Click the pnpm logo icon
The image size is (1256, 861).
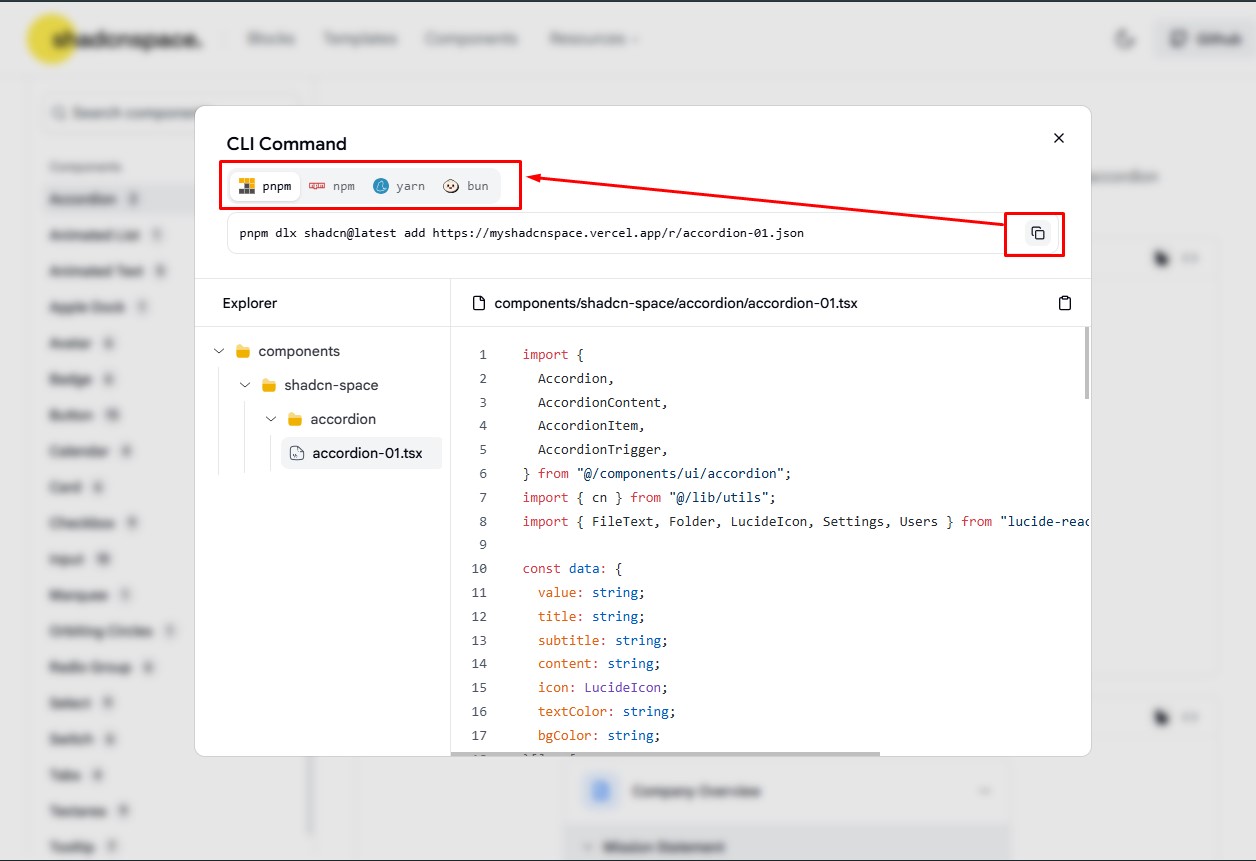(247, 186)
